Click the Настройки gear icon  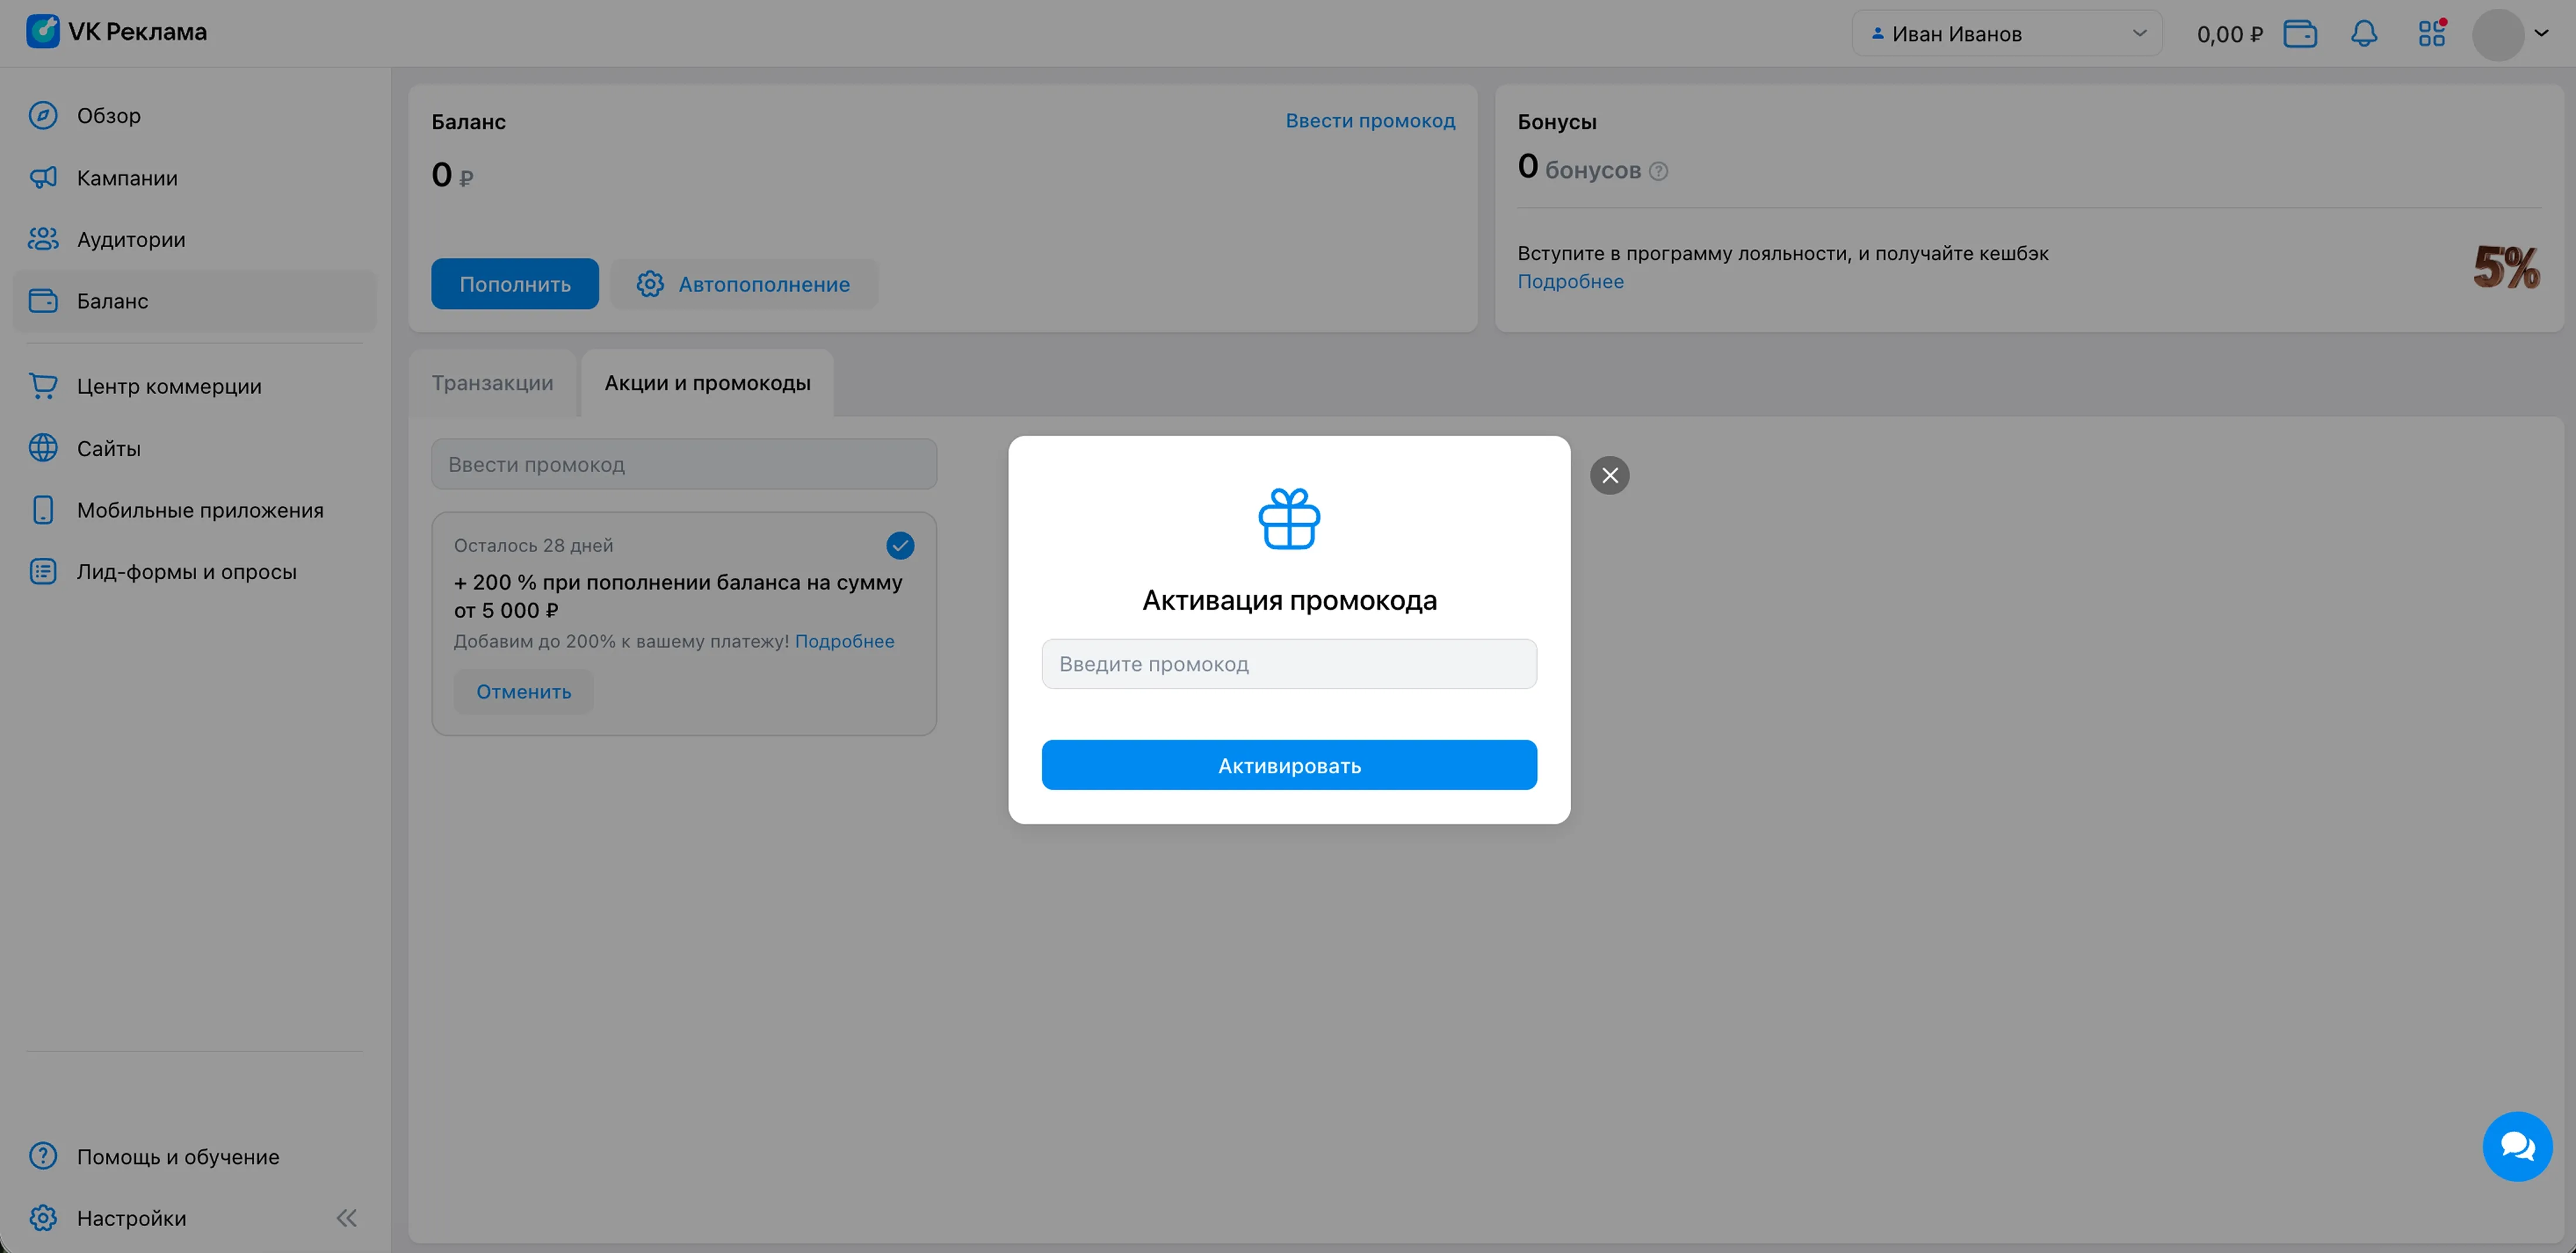point(43,1218)
